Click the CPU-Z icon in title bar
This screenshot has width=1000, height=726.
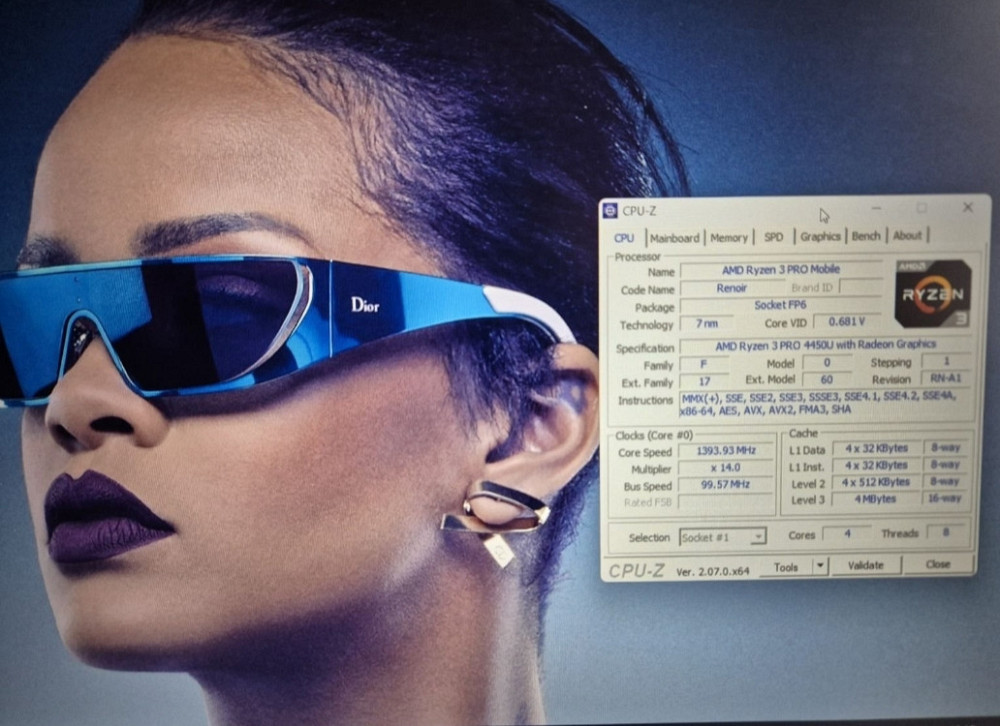click(x=610, y=210)
